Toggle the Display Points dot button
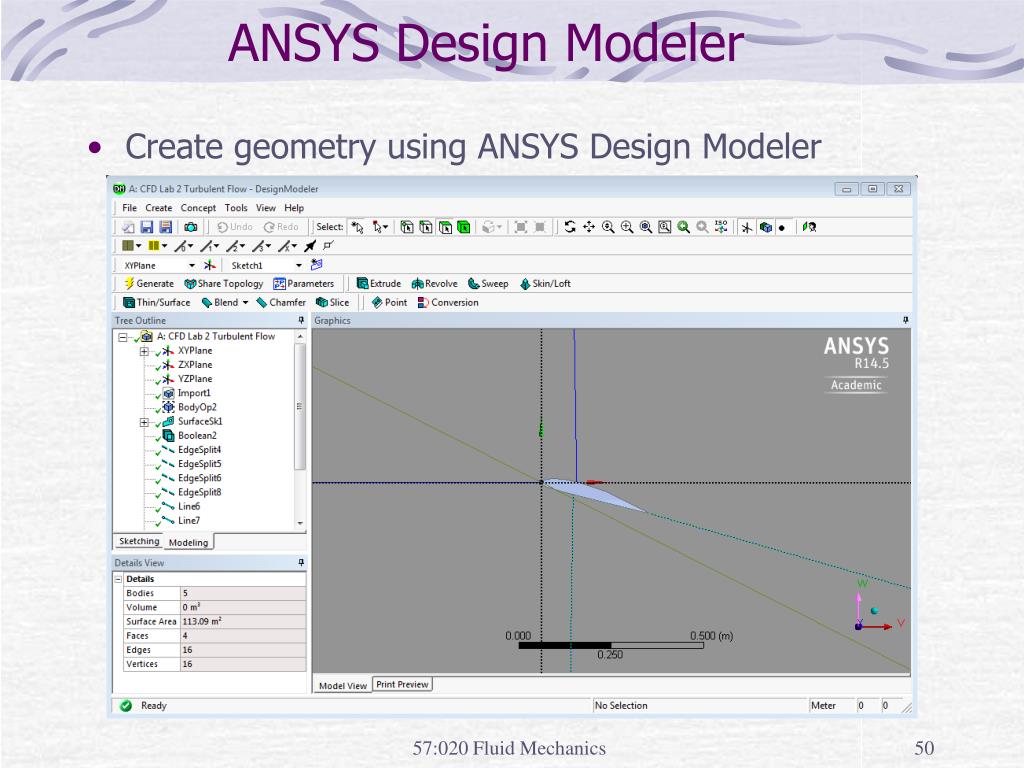Screen dimensions: 1024x768 pos(782,227)
